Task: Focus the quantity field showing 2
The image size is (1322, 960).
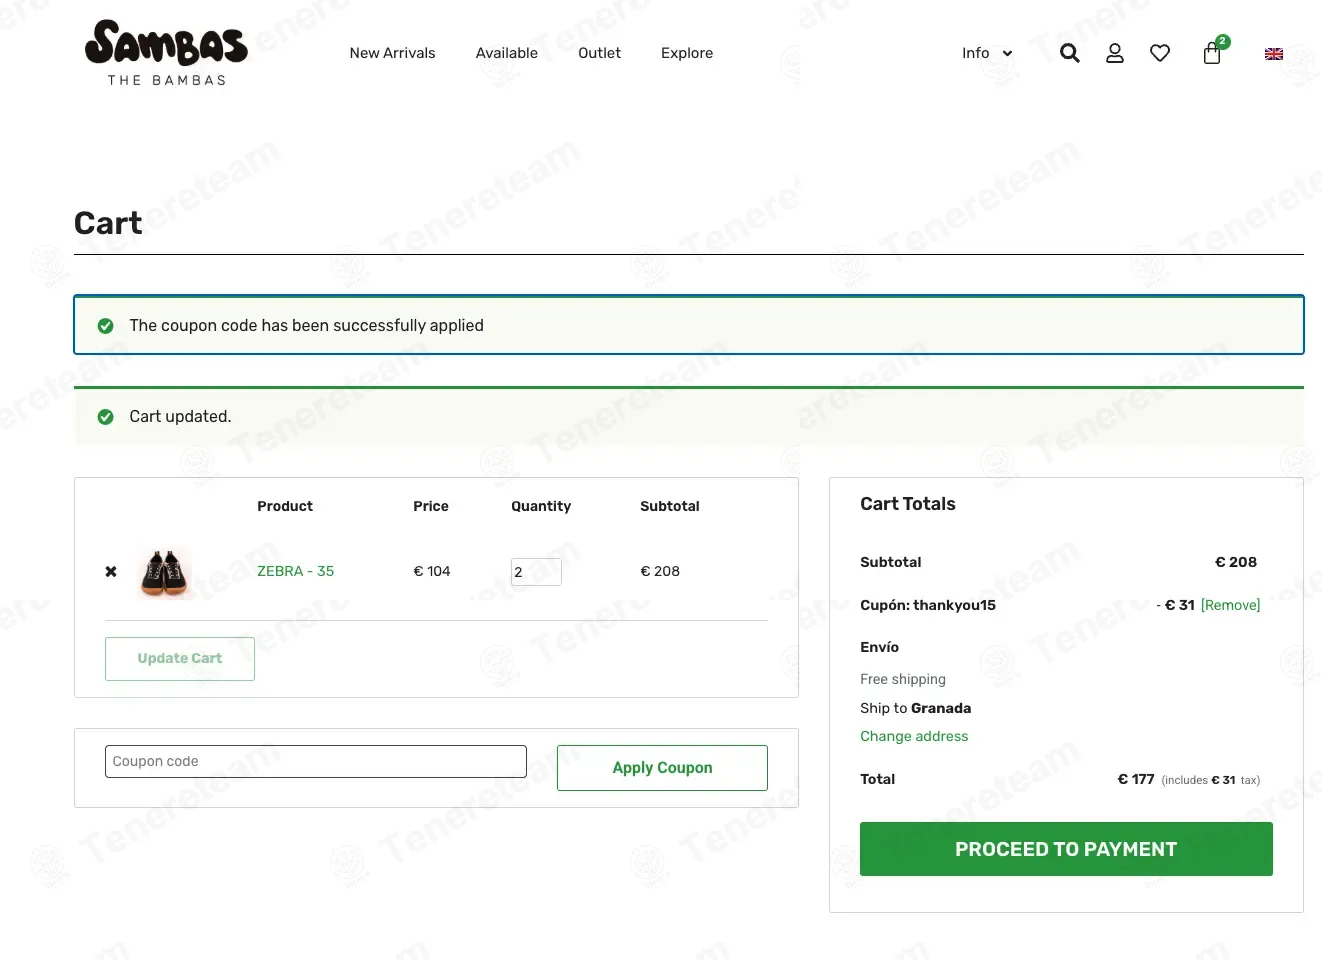Action: tap(536, 572)
